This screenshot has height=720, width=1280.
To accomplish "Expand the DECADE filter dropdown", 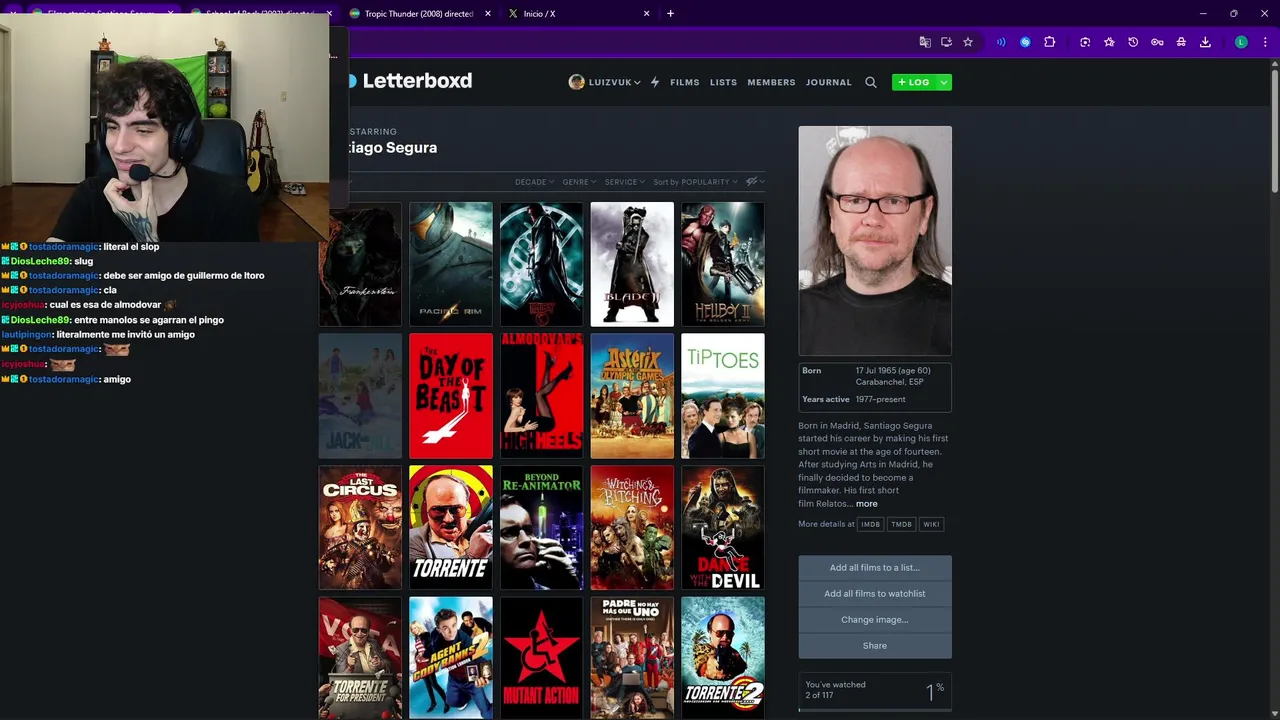I will [534, 182].
